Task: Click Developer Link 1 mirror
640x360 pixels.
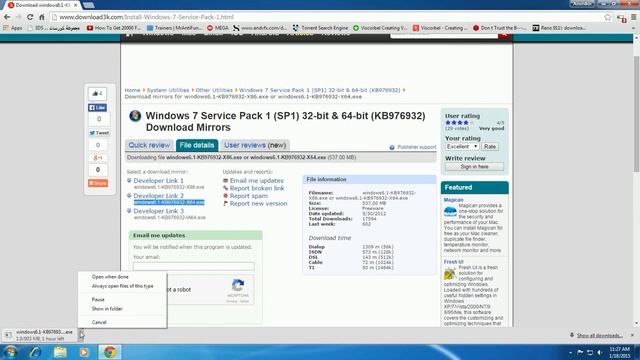Action: tap(158, 180)
